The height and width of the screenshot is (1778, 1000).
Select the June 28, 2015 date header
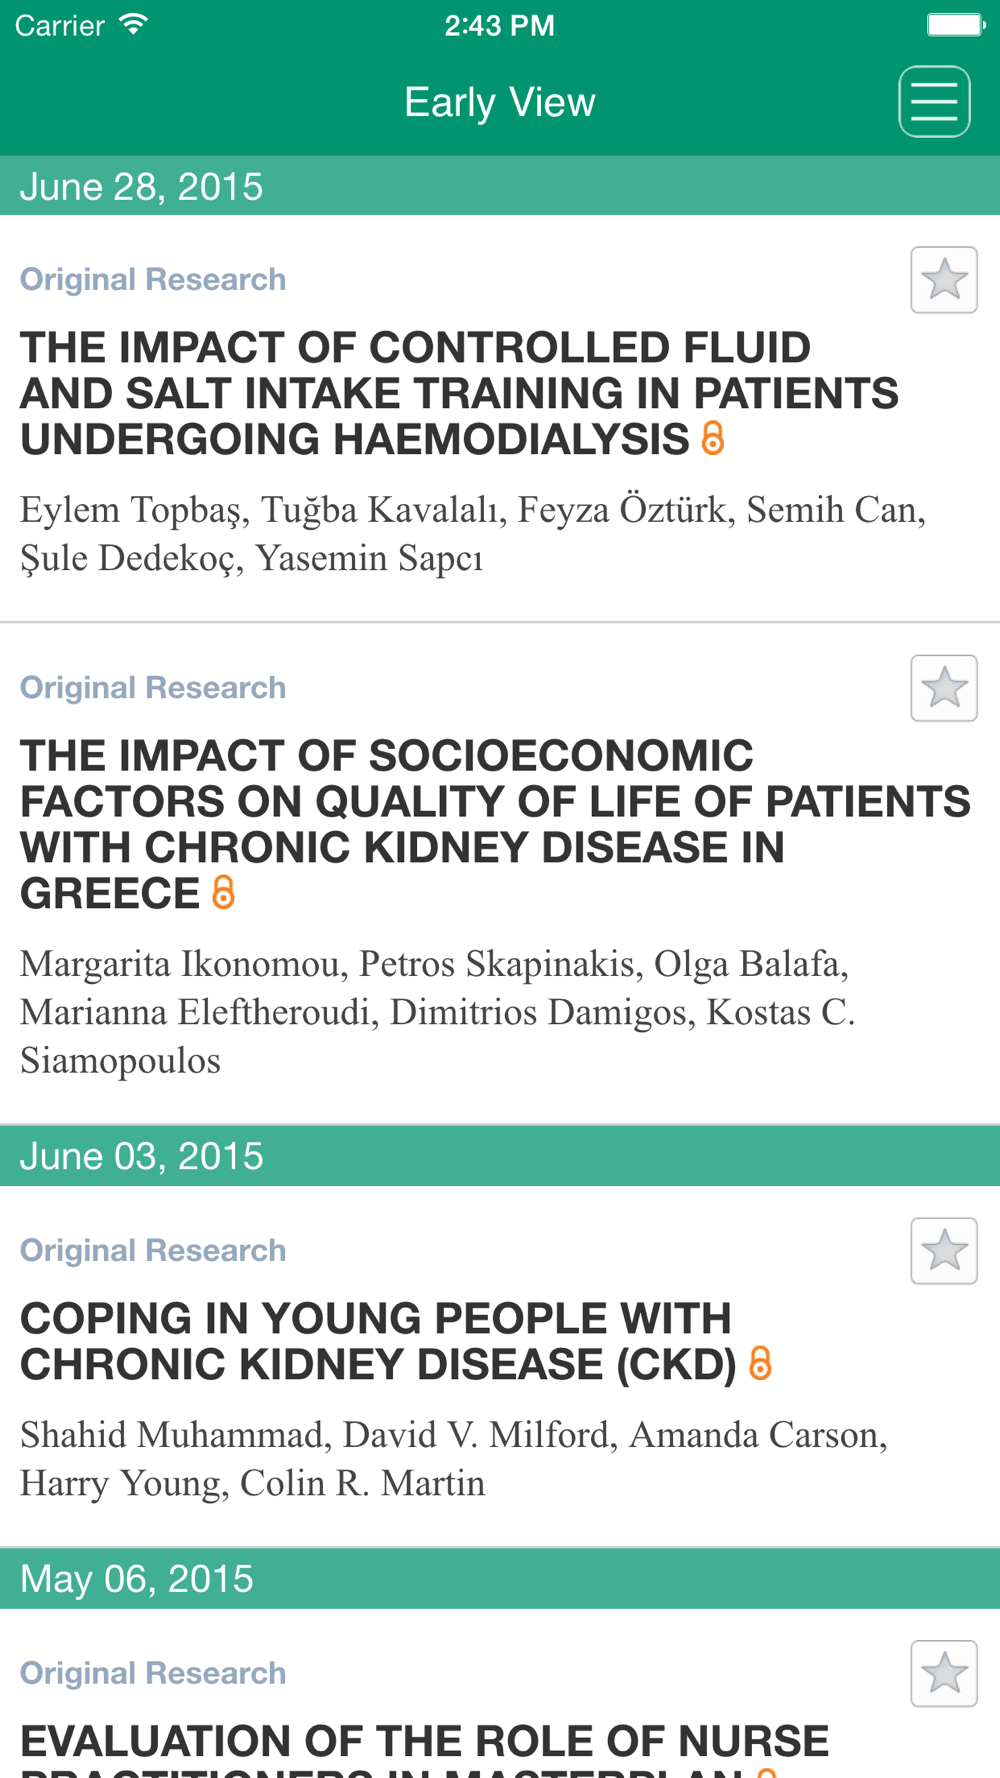point(500,186)
